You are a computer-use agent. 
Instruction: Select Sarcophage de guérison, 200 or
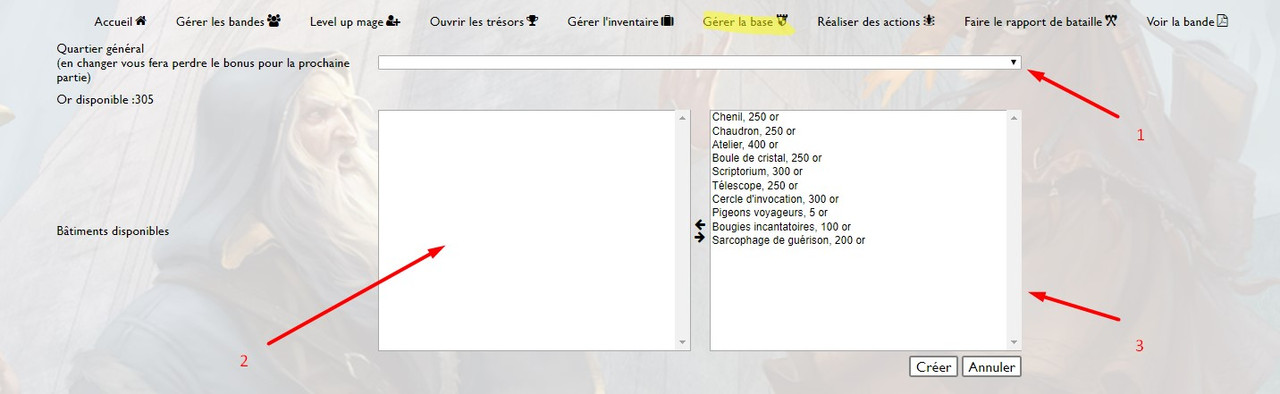(x=789, y=241)
